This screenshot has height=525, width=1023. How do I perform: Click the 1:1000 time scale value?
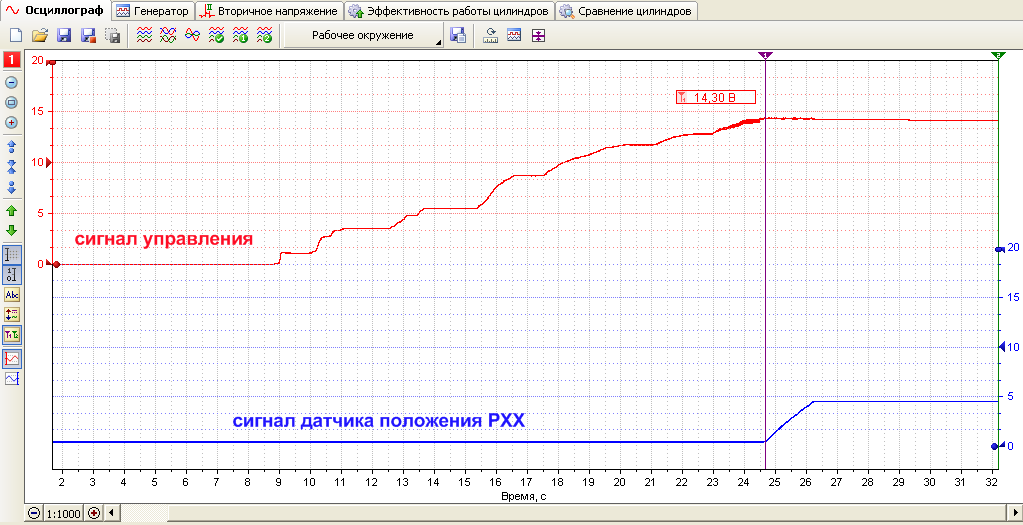(64, 514)
